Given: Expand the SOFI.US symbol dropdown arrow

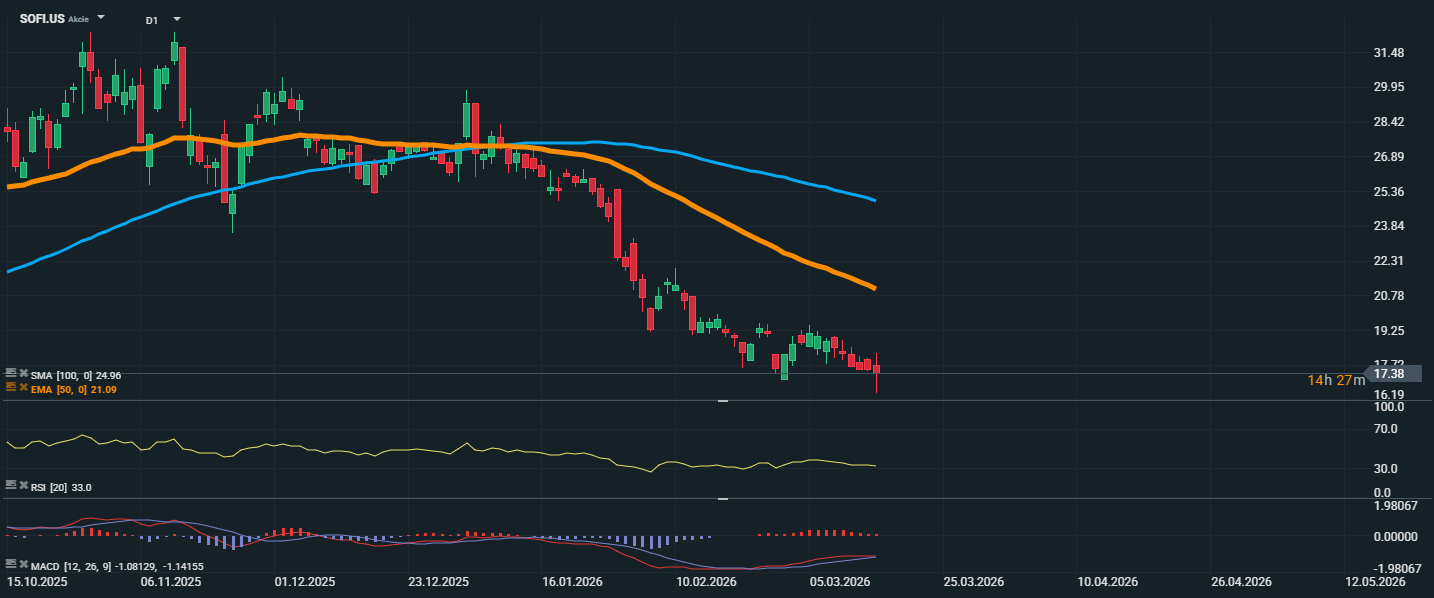Looking at the screenshot, I should click(x=101, y=18).
